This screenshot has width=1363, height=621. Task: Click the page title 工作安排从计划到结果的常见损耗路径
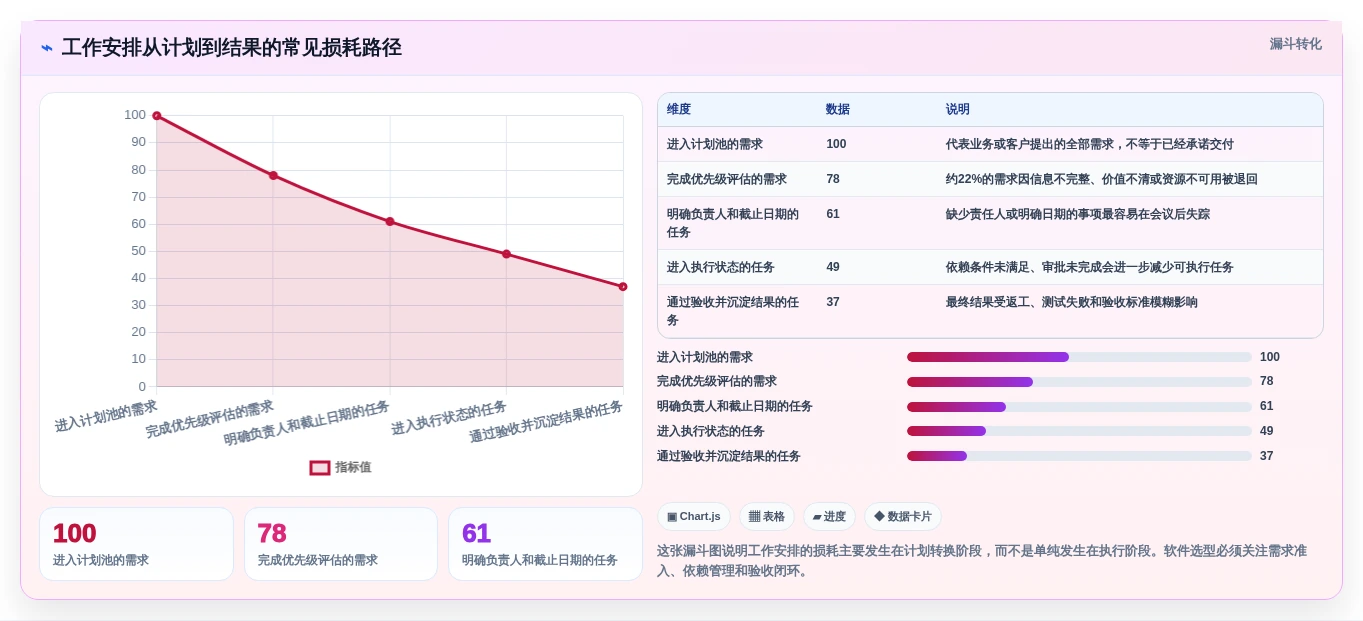tap(232, 48)
